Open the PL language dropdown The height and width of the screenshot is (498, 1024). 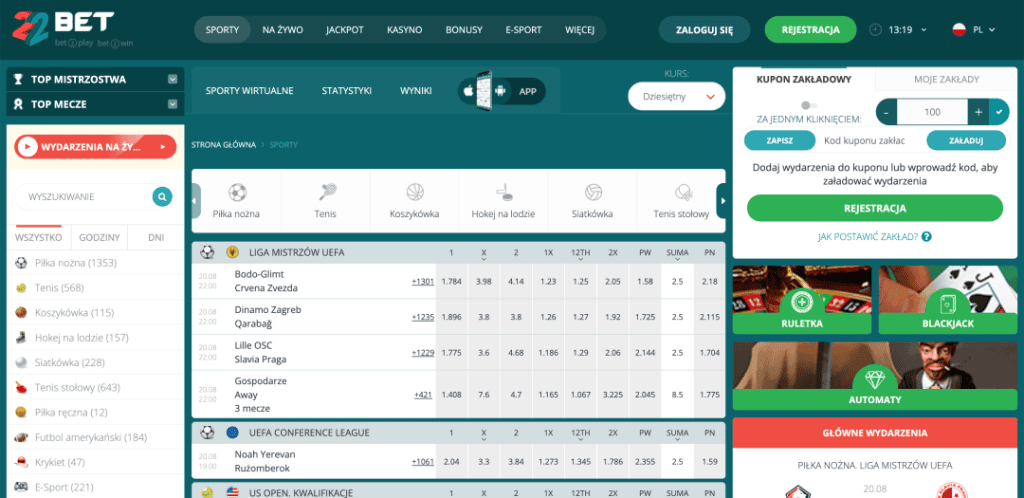tap(984, 29)
